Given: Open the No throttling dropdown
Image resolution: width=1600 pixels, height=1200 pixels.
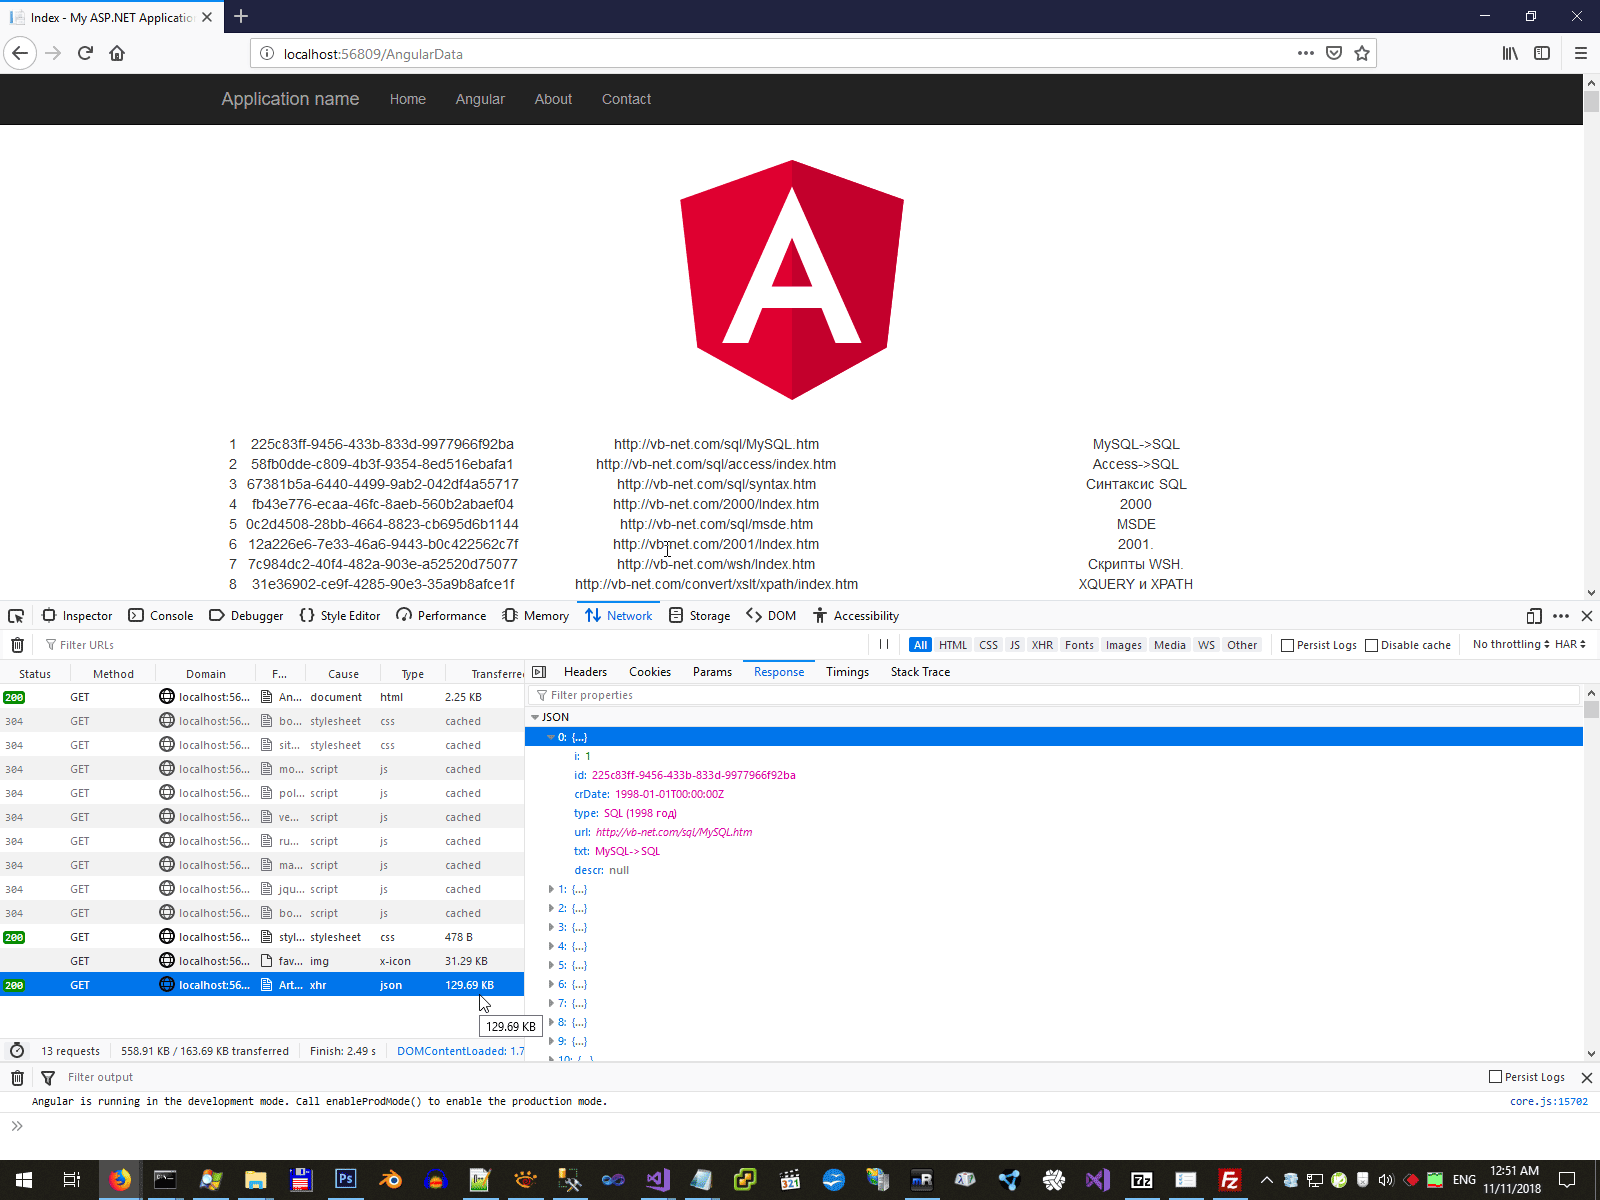Looking at the screenshot, I should (x=1511, y=644).
